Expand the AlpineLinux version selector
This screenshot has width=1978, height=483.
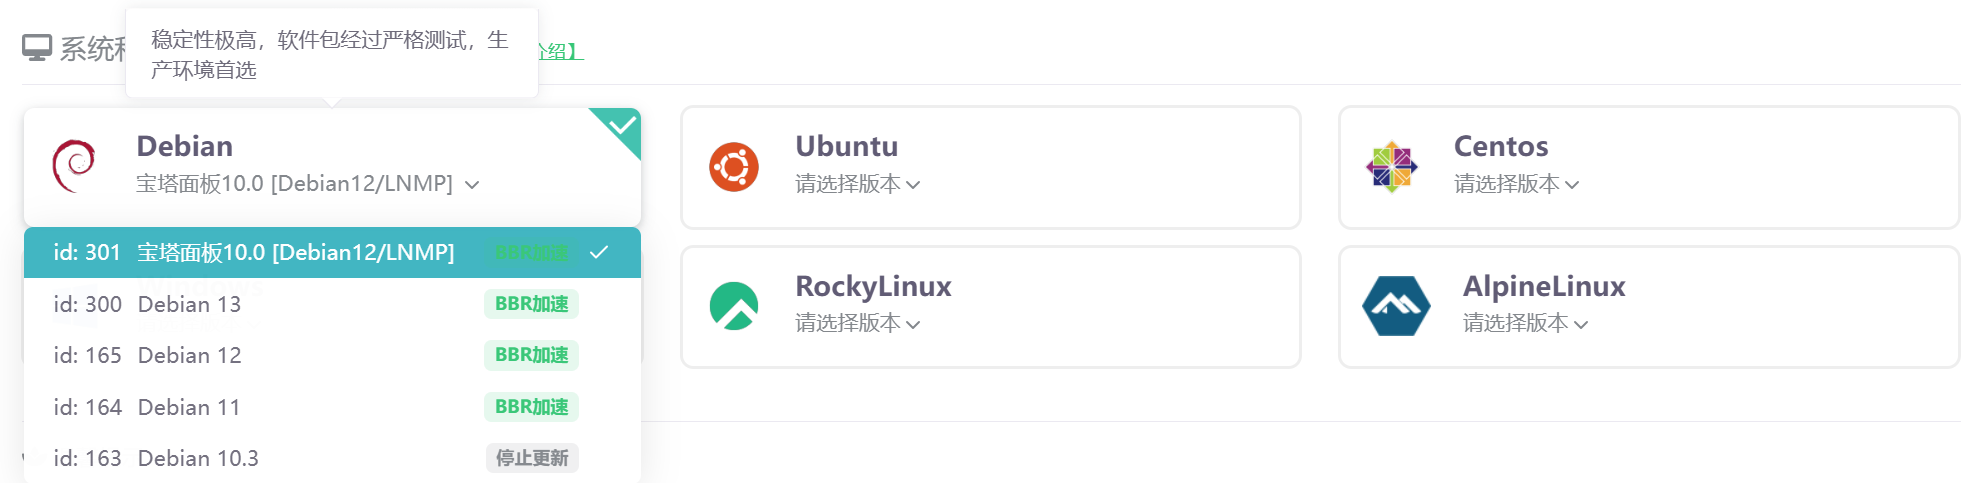pos(1525,323)
